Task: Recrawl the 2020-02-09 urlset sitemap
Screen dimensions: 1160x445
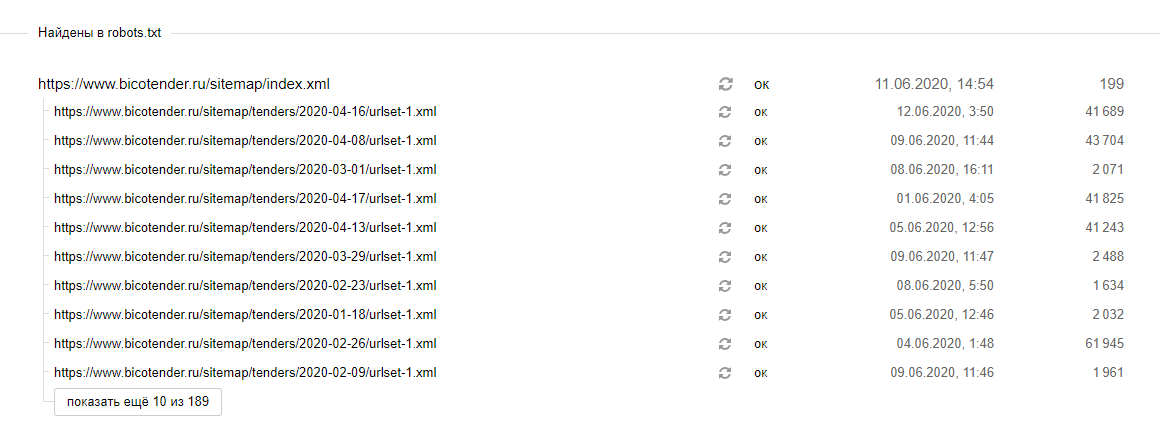Action: [x=726, y=373]
